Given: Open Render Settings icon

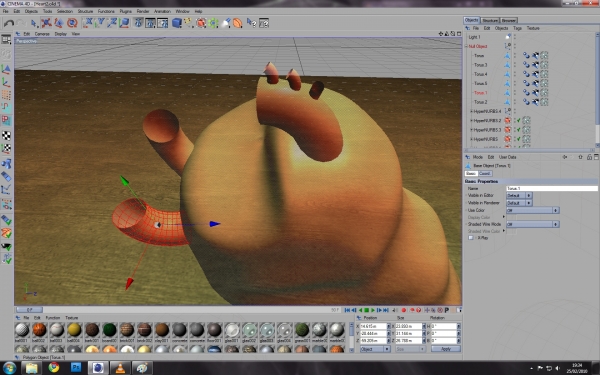Looking at the screenshot, I should (162, 23).
